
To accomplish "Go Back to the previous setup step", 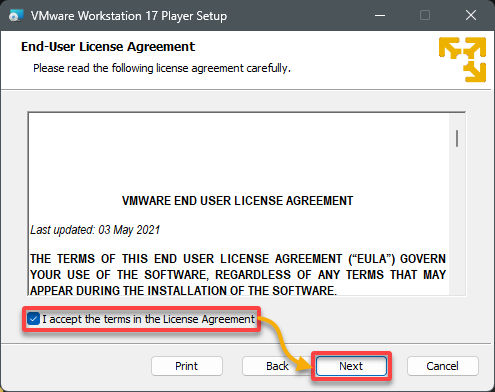I will (x=277, y=366).
